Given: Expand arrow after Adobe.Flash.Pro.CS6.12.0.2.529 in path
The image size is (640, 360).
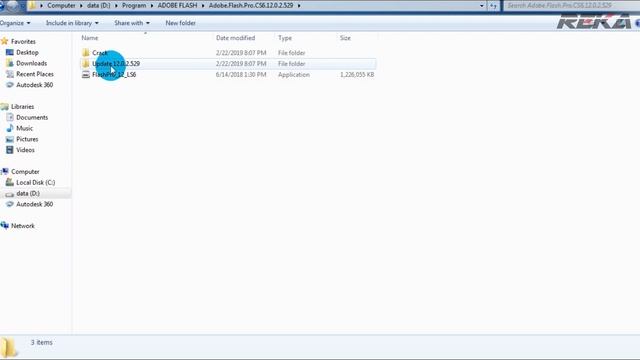Looking at the screenshot, I should 299,6.
